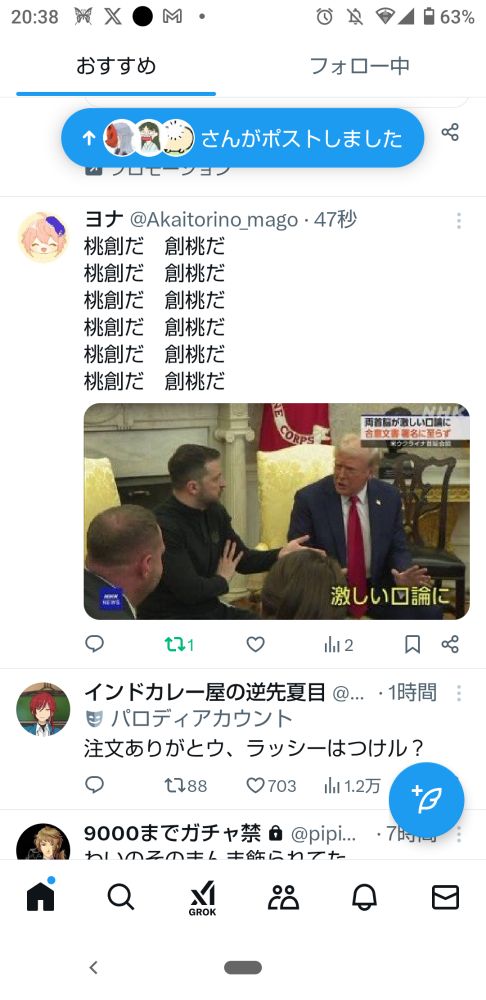Screen dimensions: 486x1000
Task: Reply to ヨナ's post
Action: [94, 644]
